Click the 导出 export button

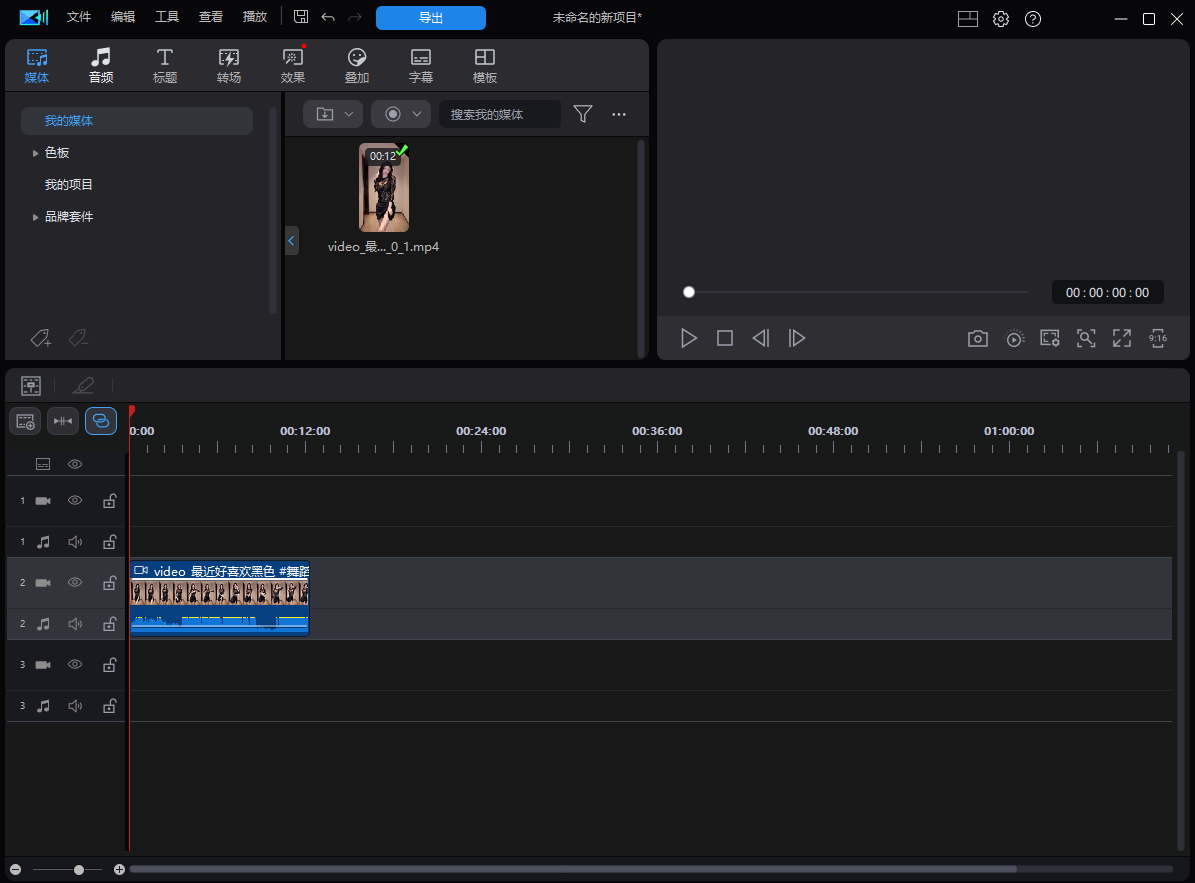tap(430, 17)
